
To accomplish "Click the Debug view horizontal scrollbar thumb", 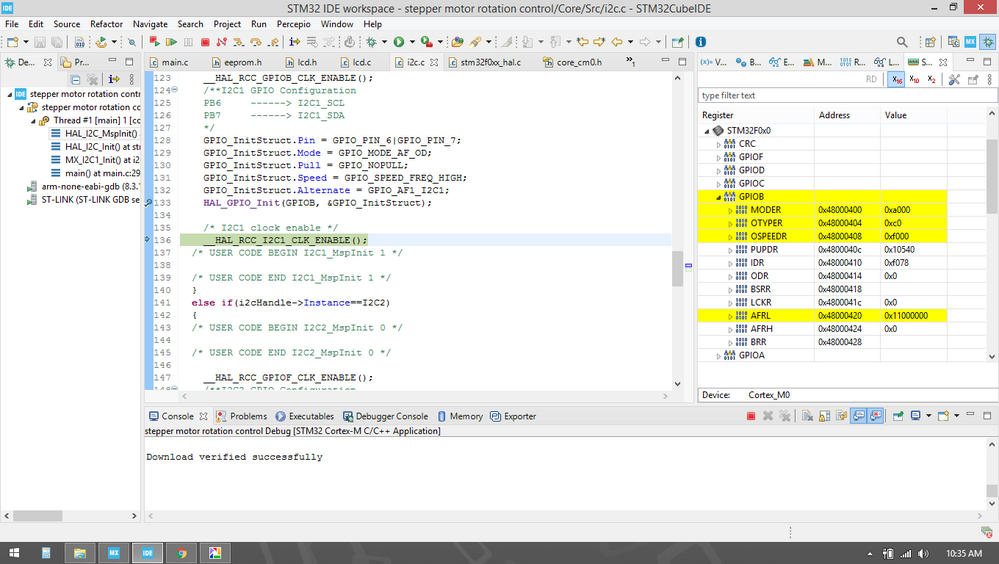I will pos(38,516).
